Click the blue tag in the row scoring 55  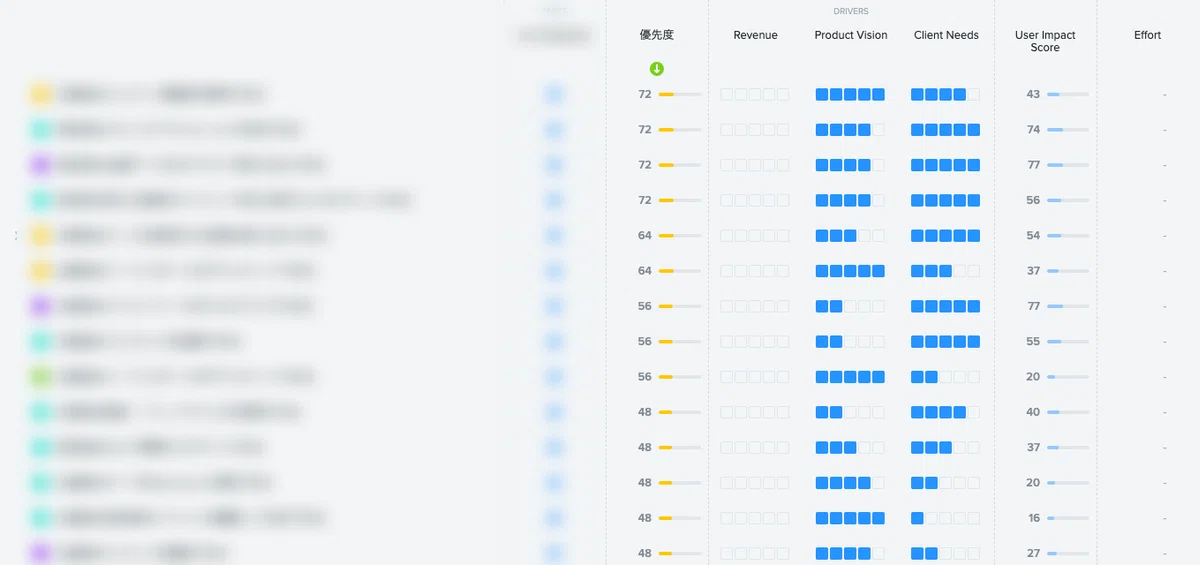pyautogui.click(x=554, y=342)
